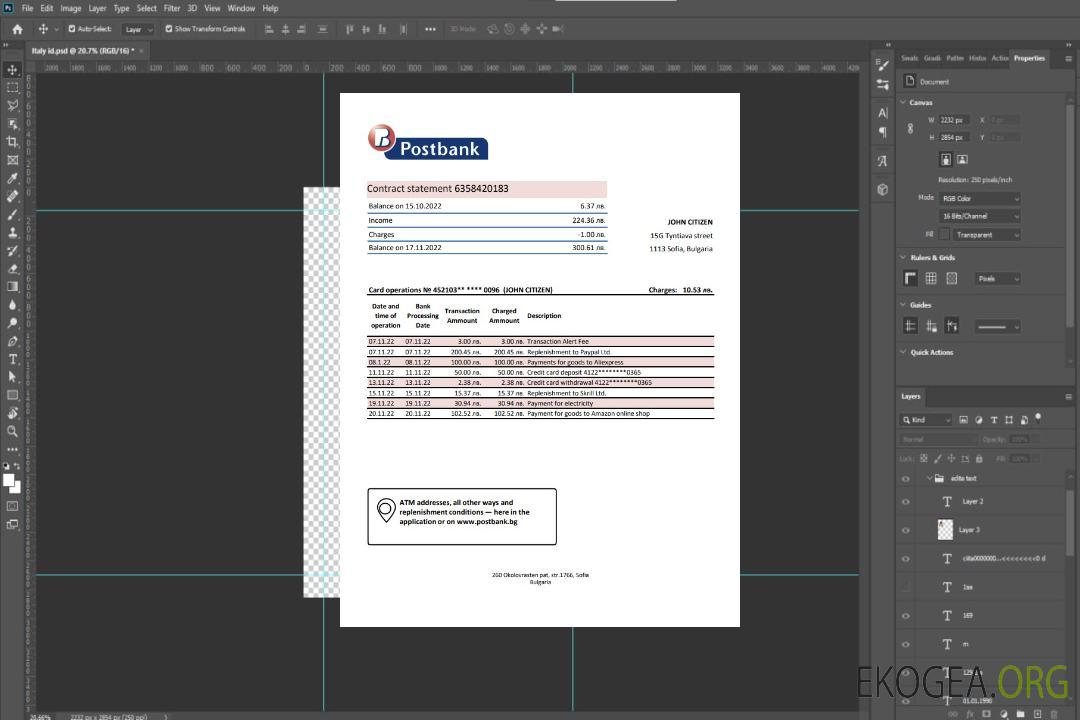Click the canvas fill color swatch

(945, 235)
